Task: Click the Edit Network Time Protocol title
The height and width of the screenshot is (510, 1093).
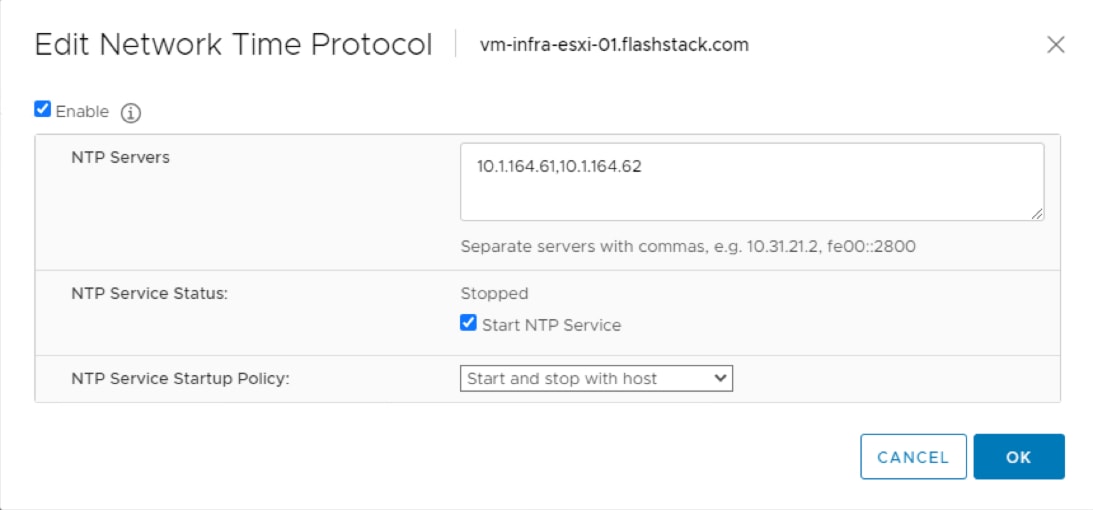Action: click(234, 45)
